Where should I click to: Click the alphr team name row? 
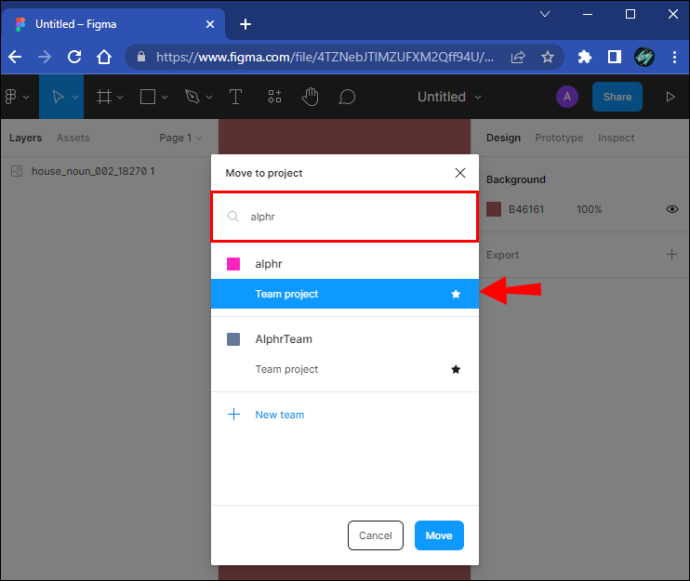click(345, 264)
